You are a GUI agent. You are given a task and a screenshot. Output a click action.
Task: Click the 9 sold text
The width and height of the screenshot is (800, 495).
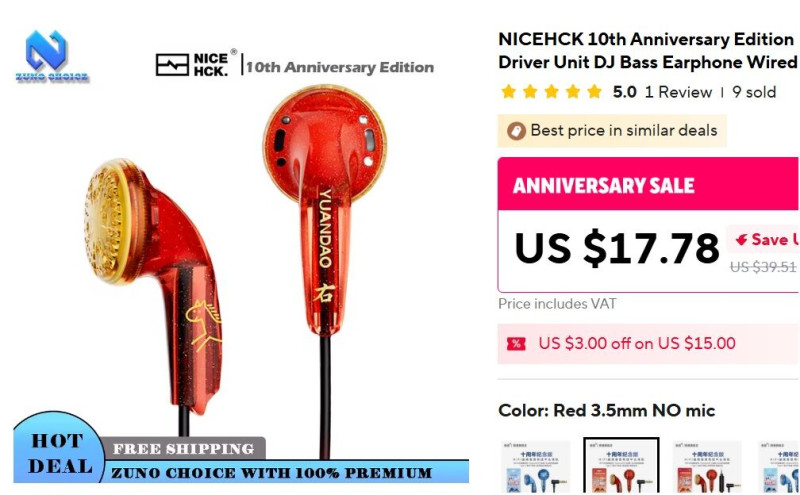pos(754,92)
